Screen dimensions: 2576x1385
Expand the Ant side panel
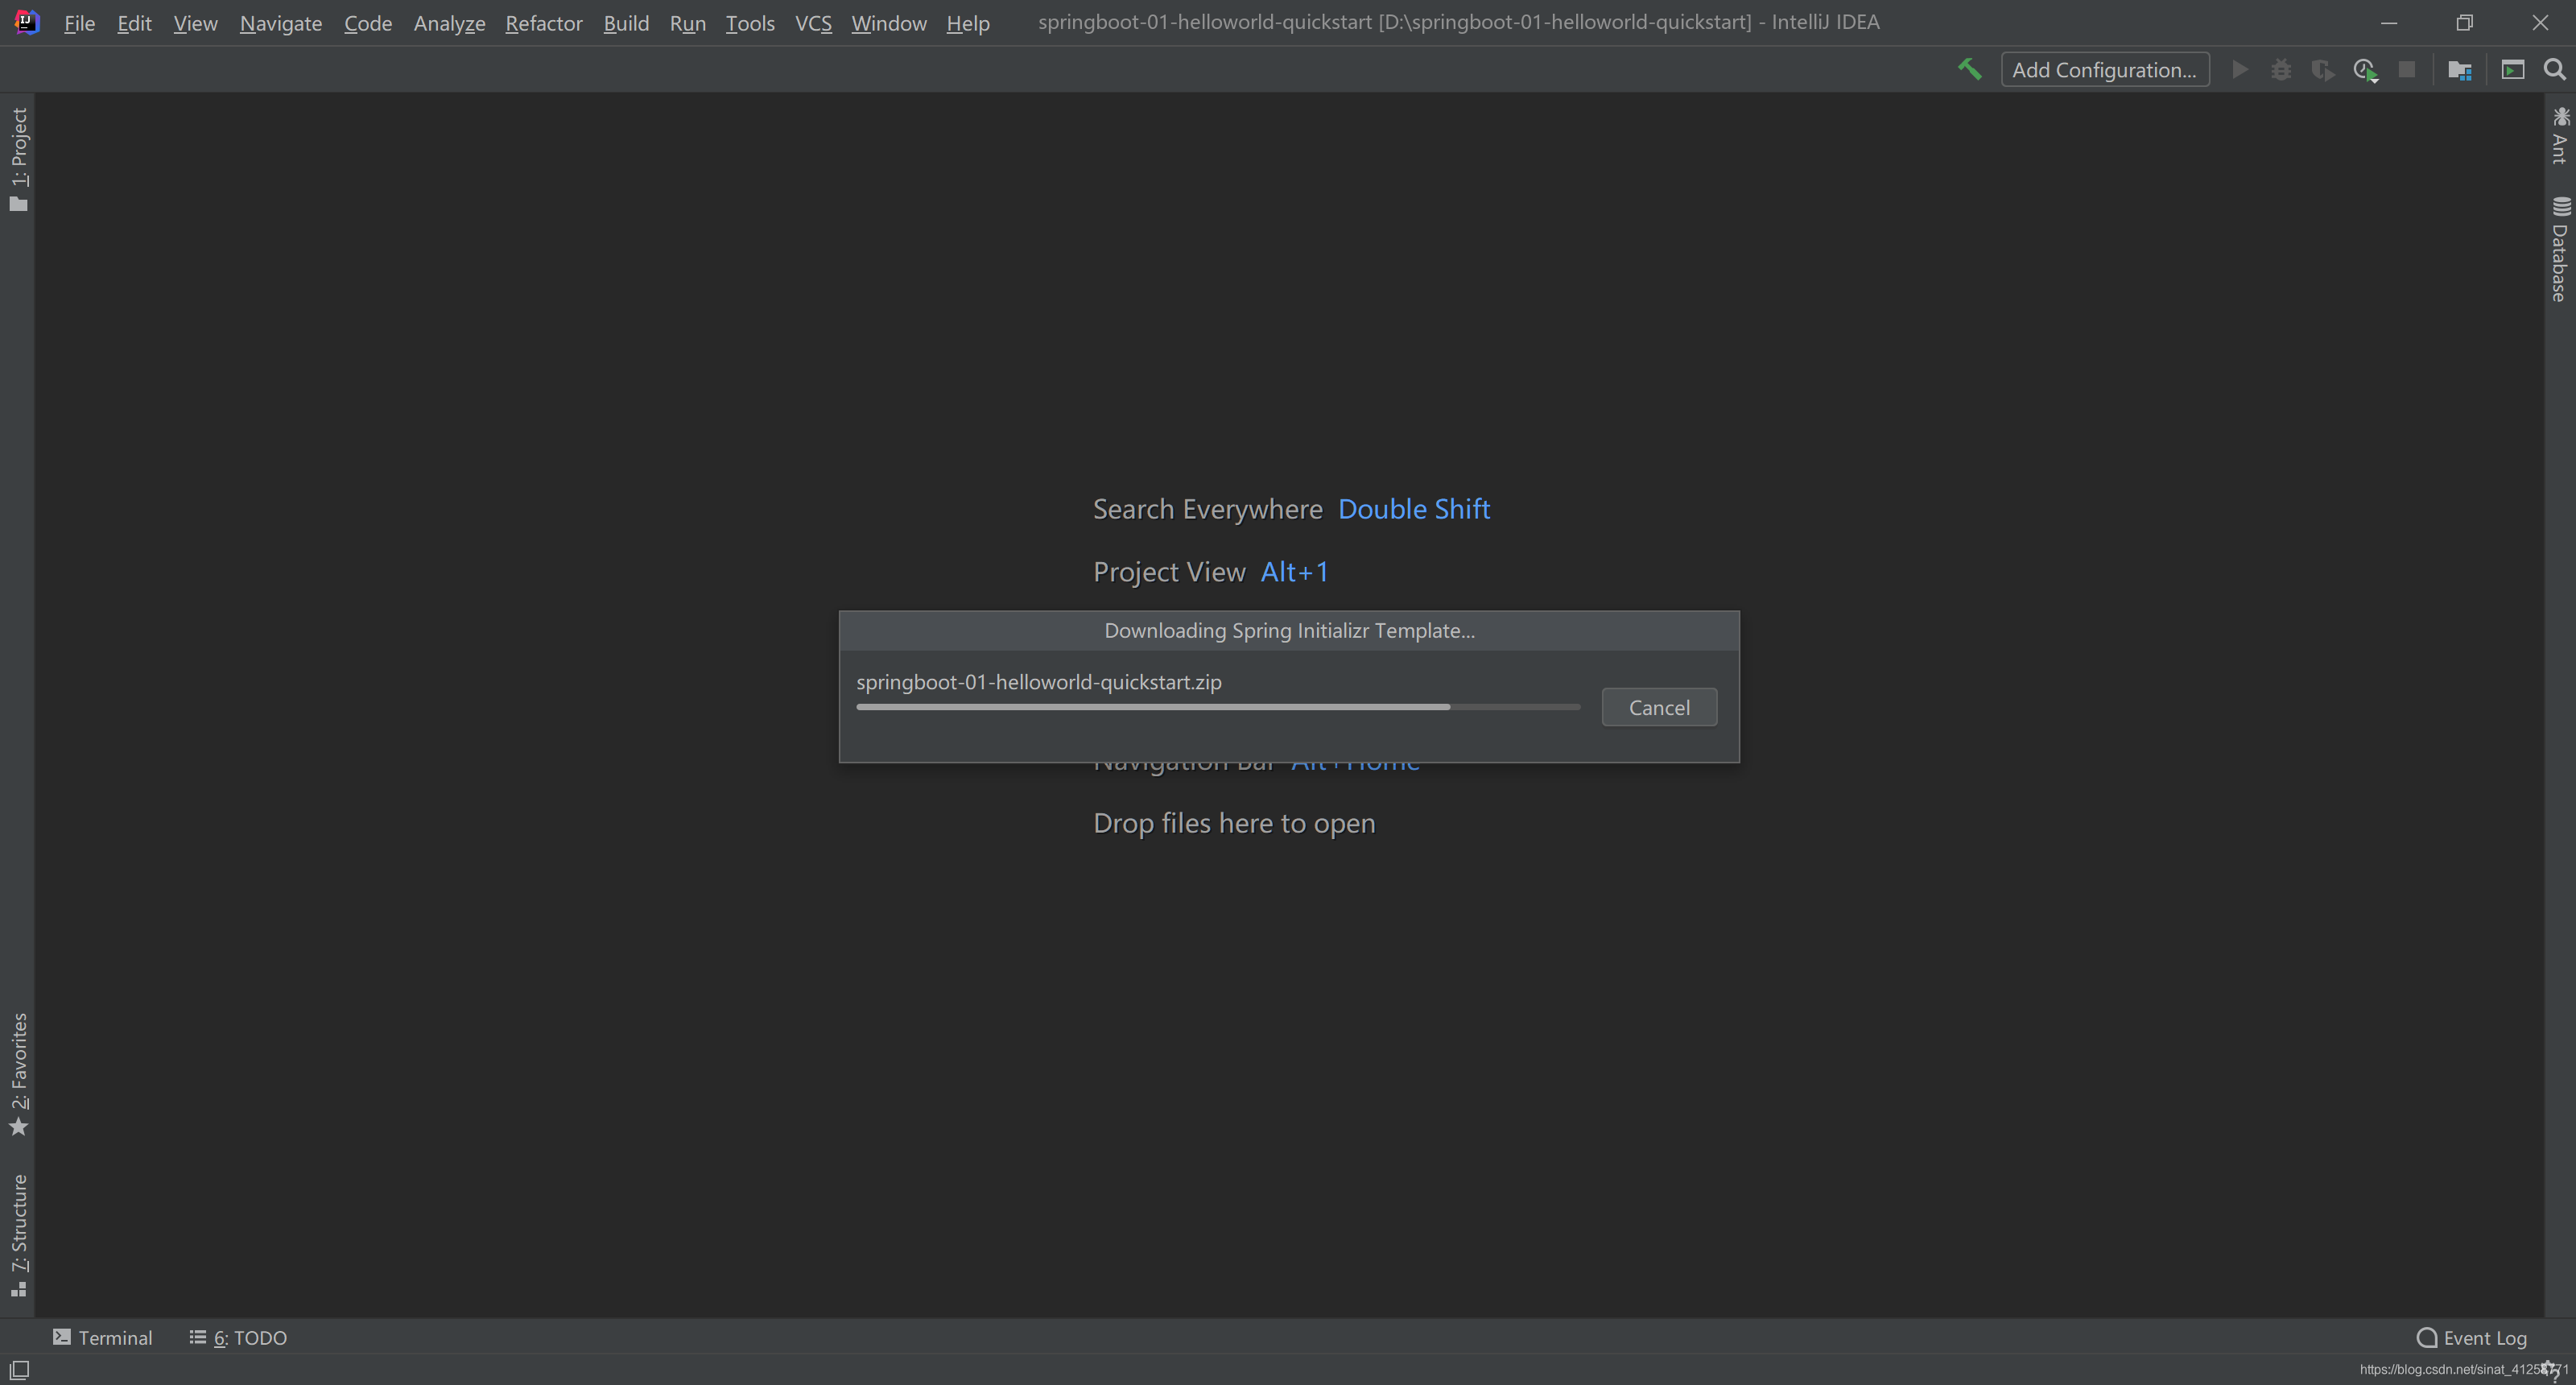(2559, 136)
